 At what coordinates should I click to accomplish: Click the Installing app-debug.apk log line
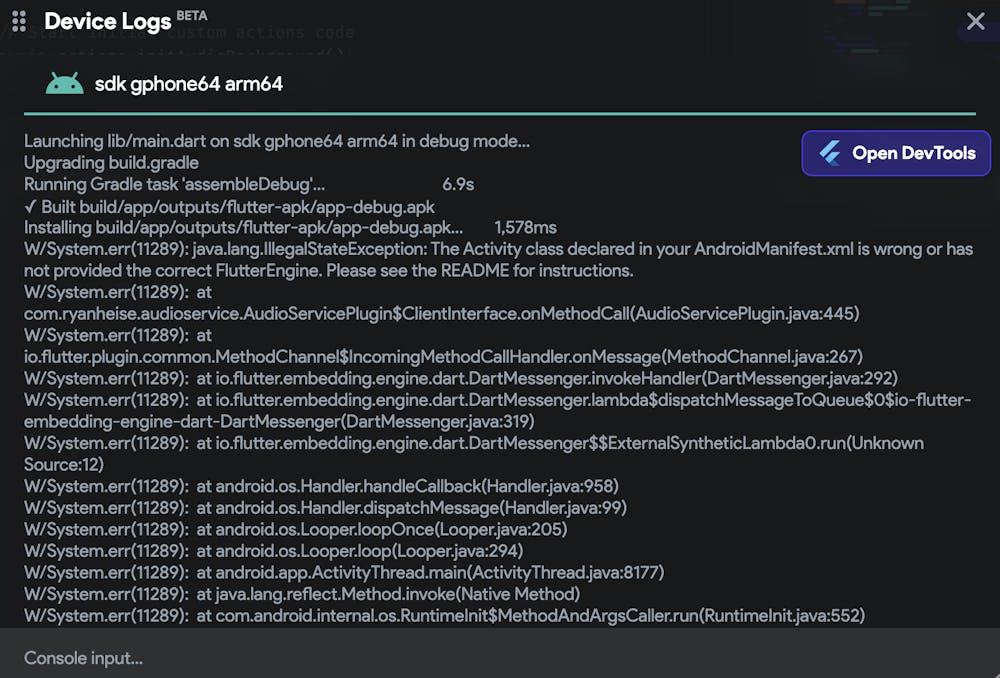click(x=243, y=228)
